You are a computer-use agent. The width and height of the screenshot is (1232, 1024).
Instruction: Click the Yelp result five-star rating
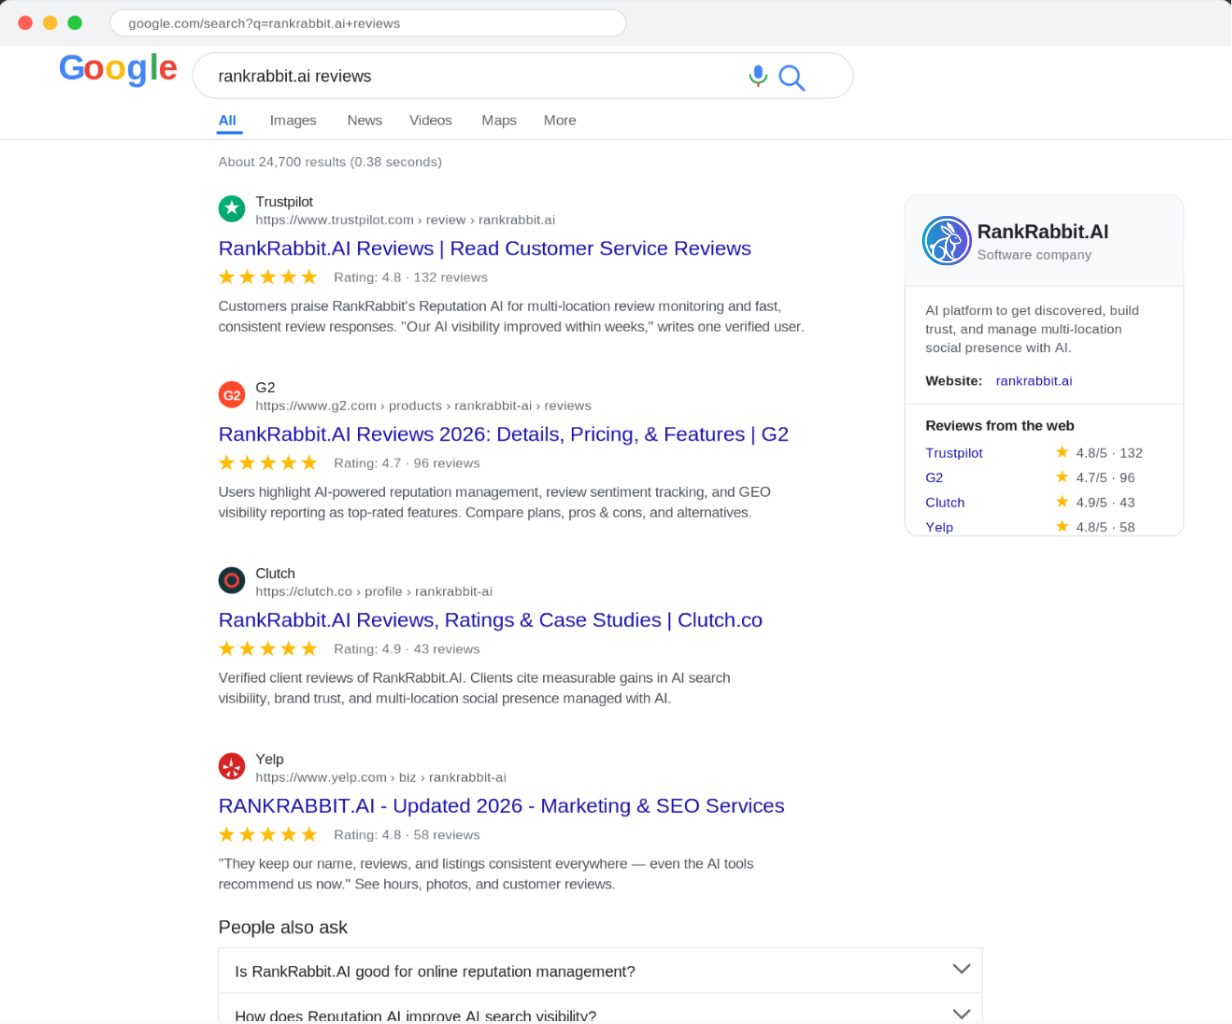pos(268,835)
